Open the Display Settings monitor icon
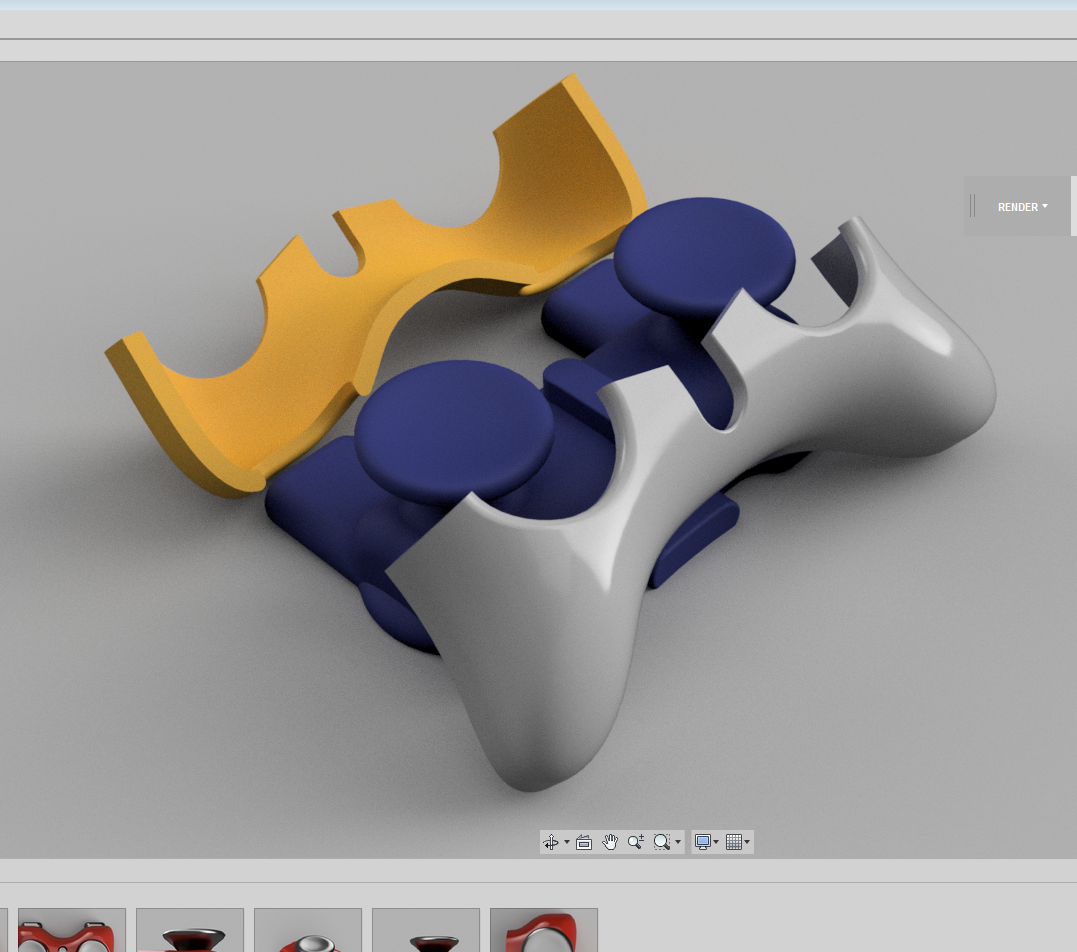The image size is (1077, 952). pos(703,842)
